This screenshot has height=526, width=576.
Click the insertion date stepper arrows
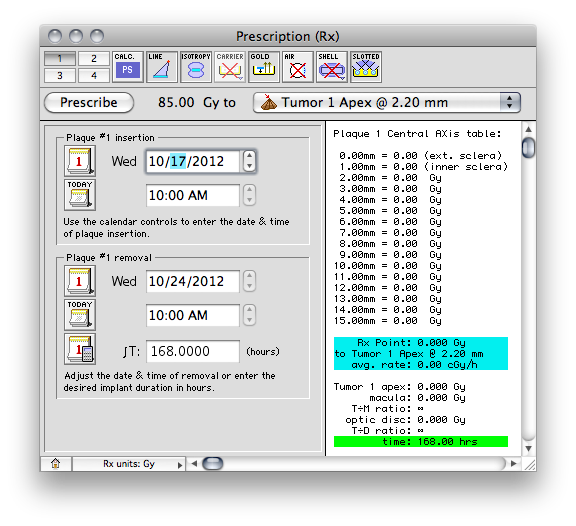click(249, 161)
